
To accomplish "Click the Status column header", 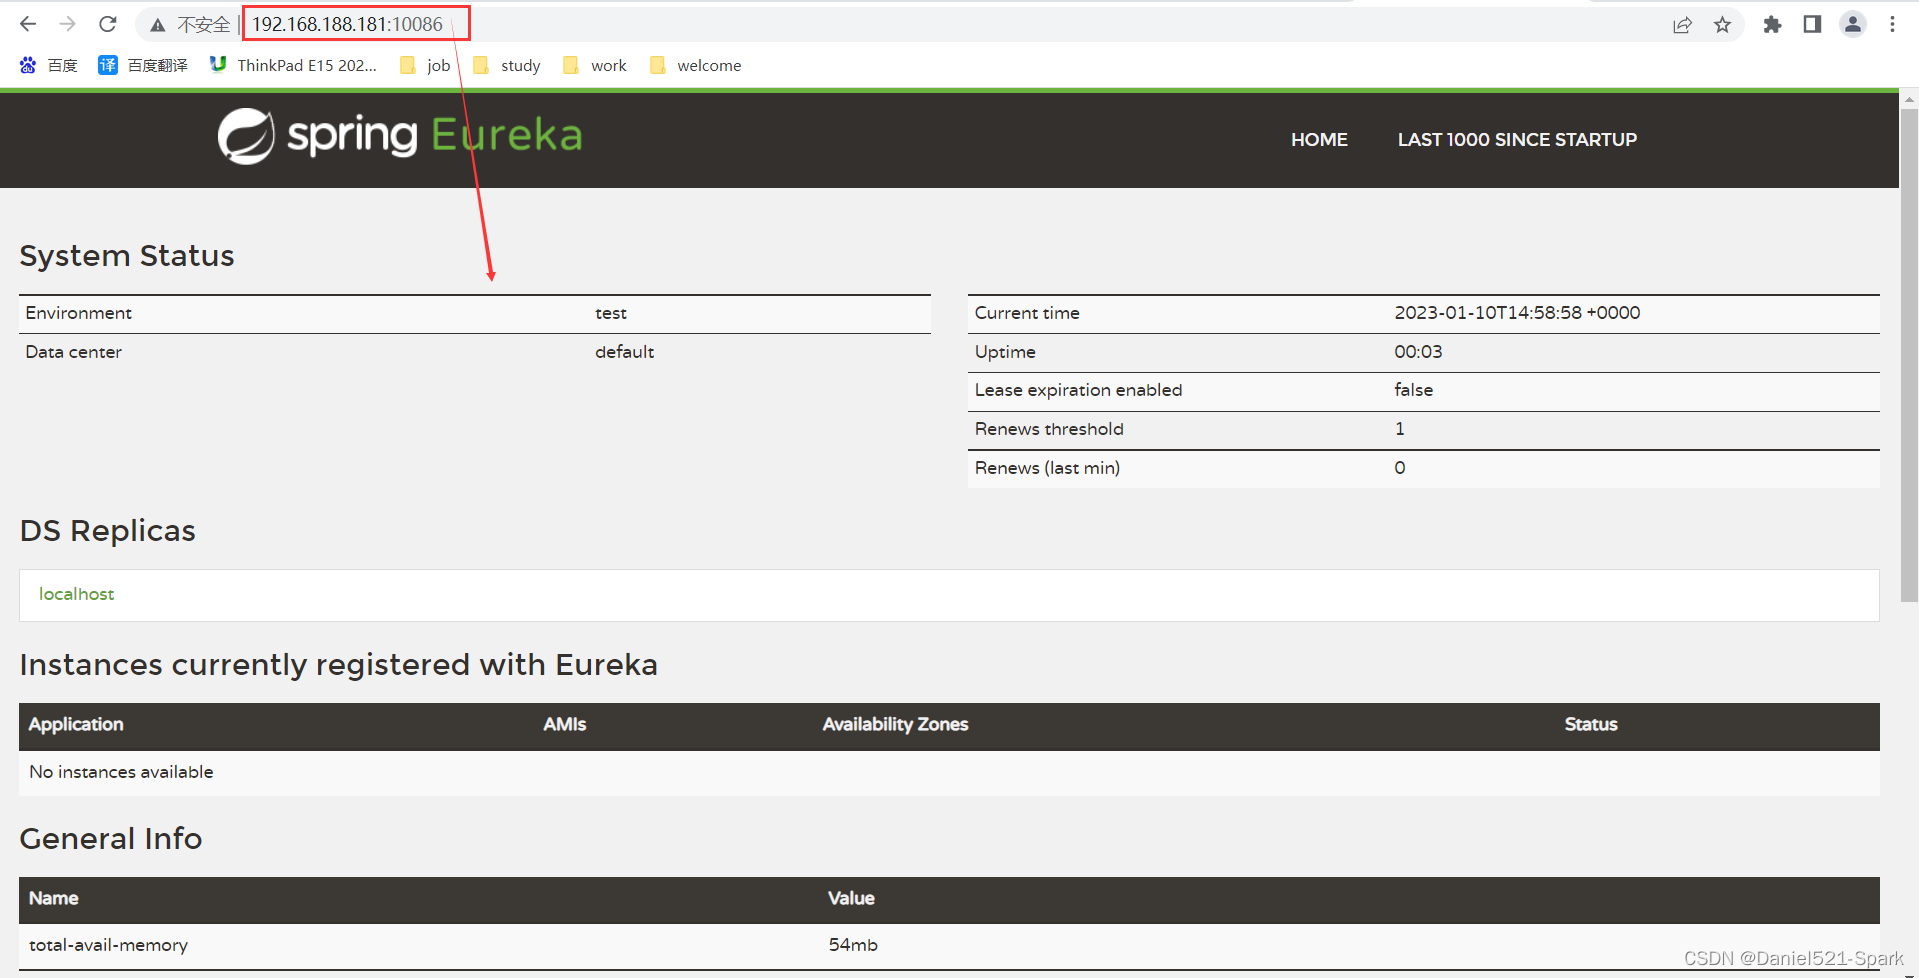I will (1591, 724).
